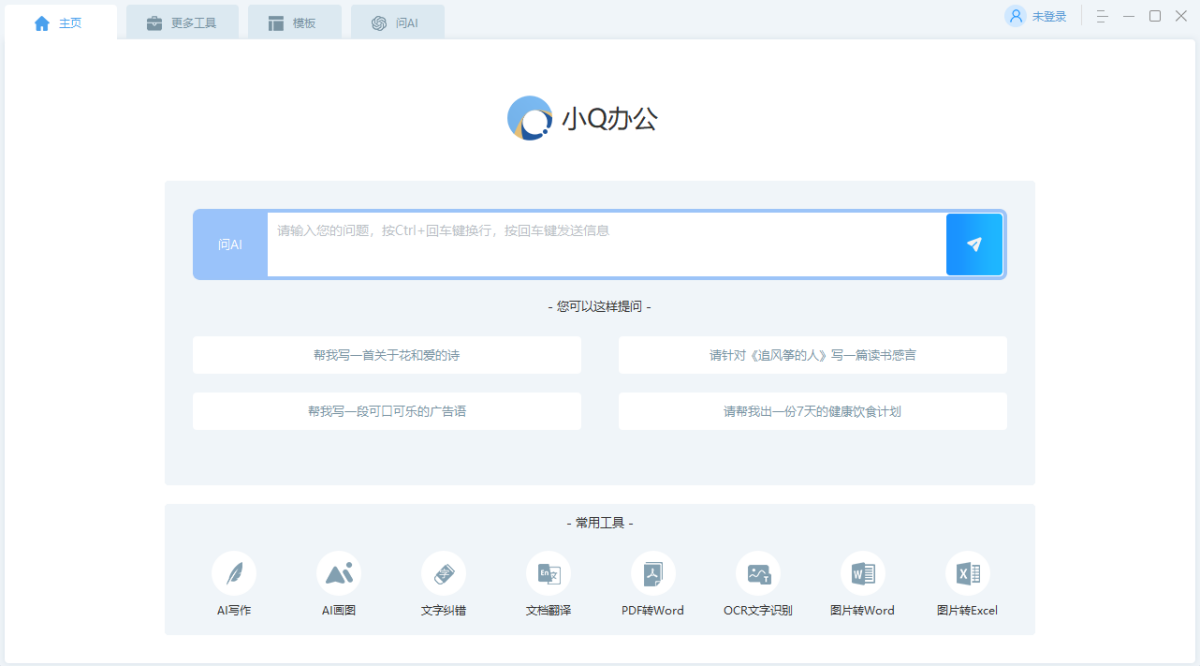The image size is (1200, 666).
Task: Start the OCR文字识别 tool
Action: (758, 574)
